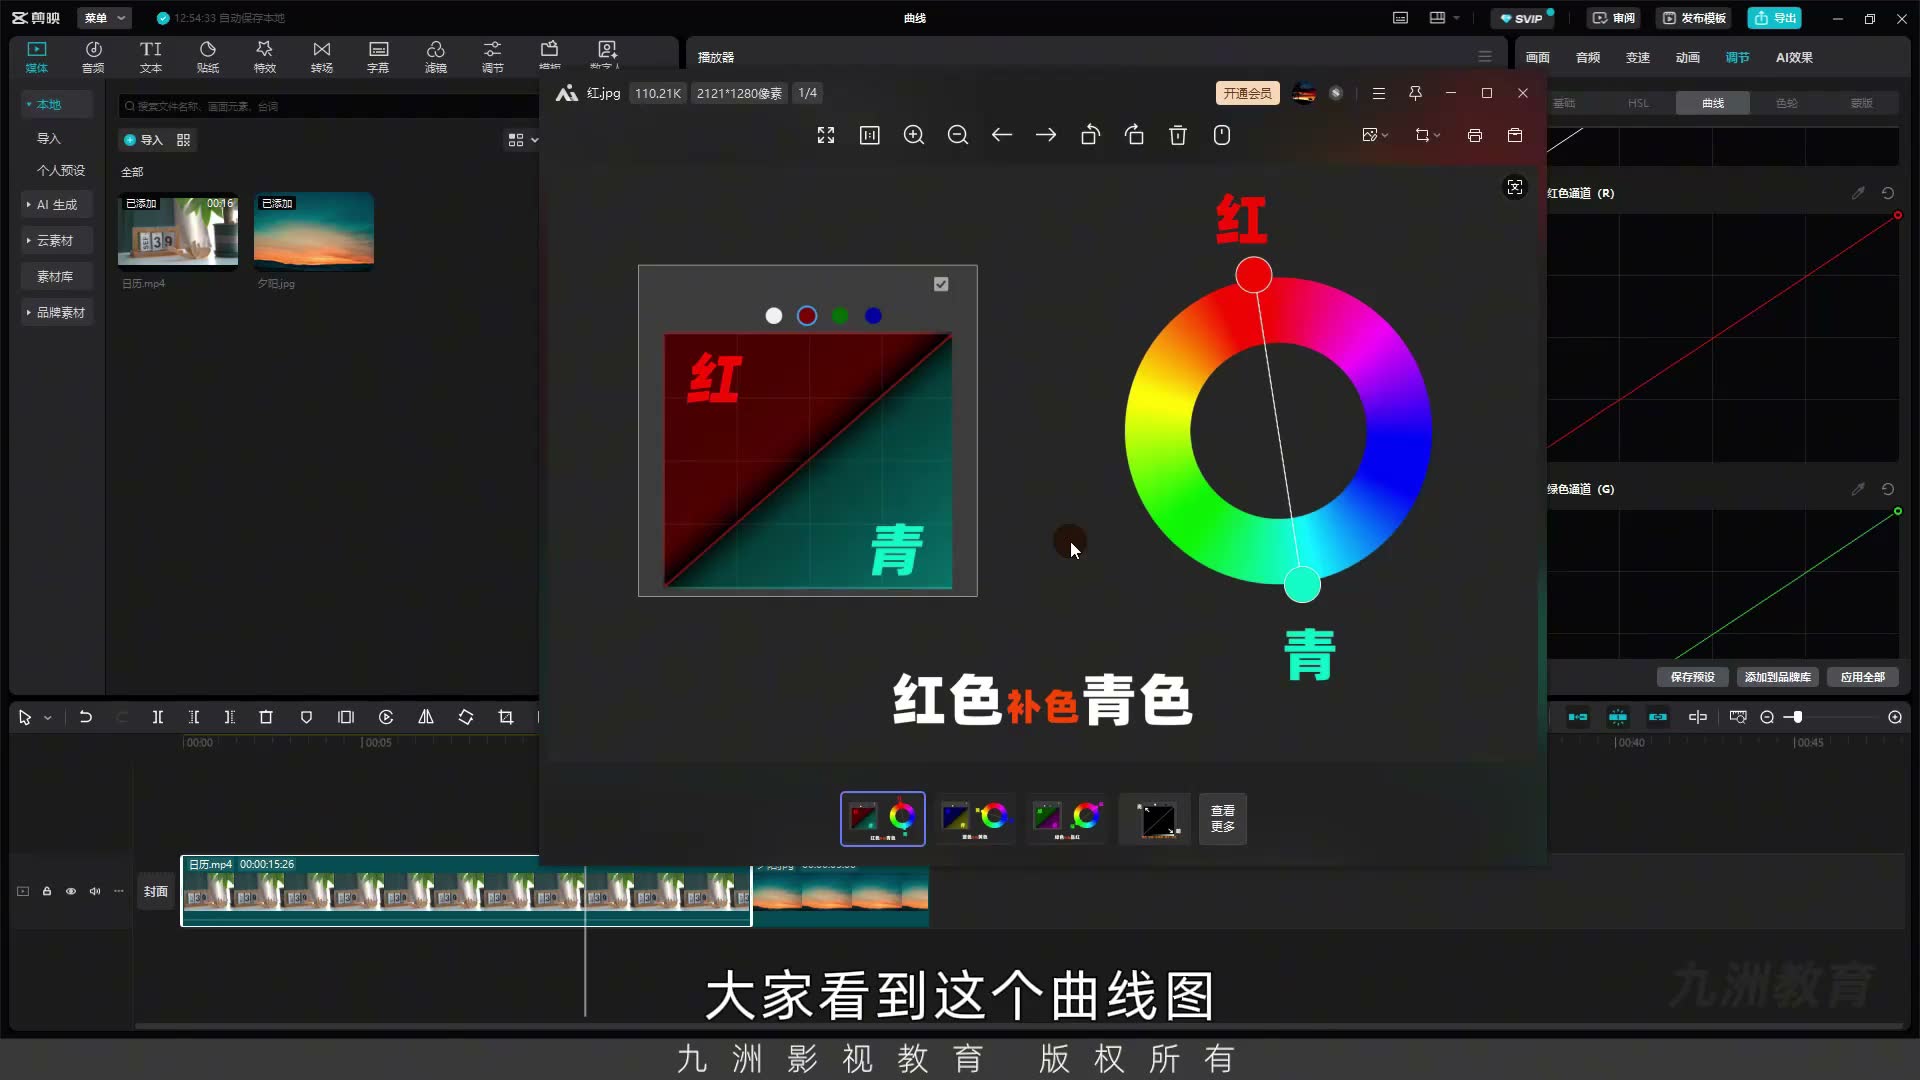The image size is (1920, 1080).
Task: Open media view mode dropdown
Action: (x=523, y=140)
